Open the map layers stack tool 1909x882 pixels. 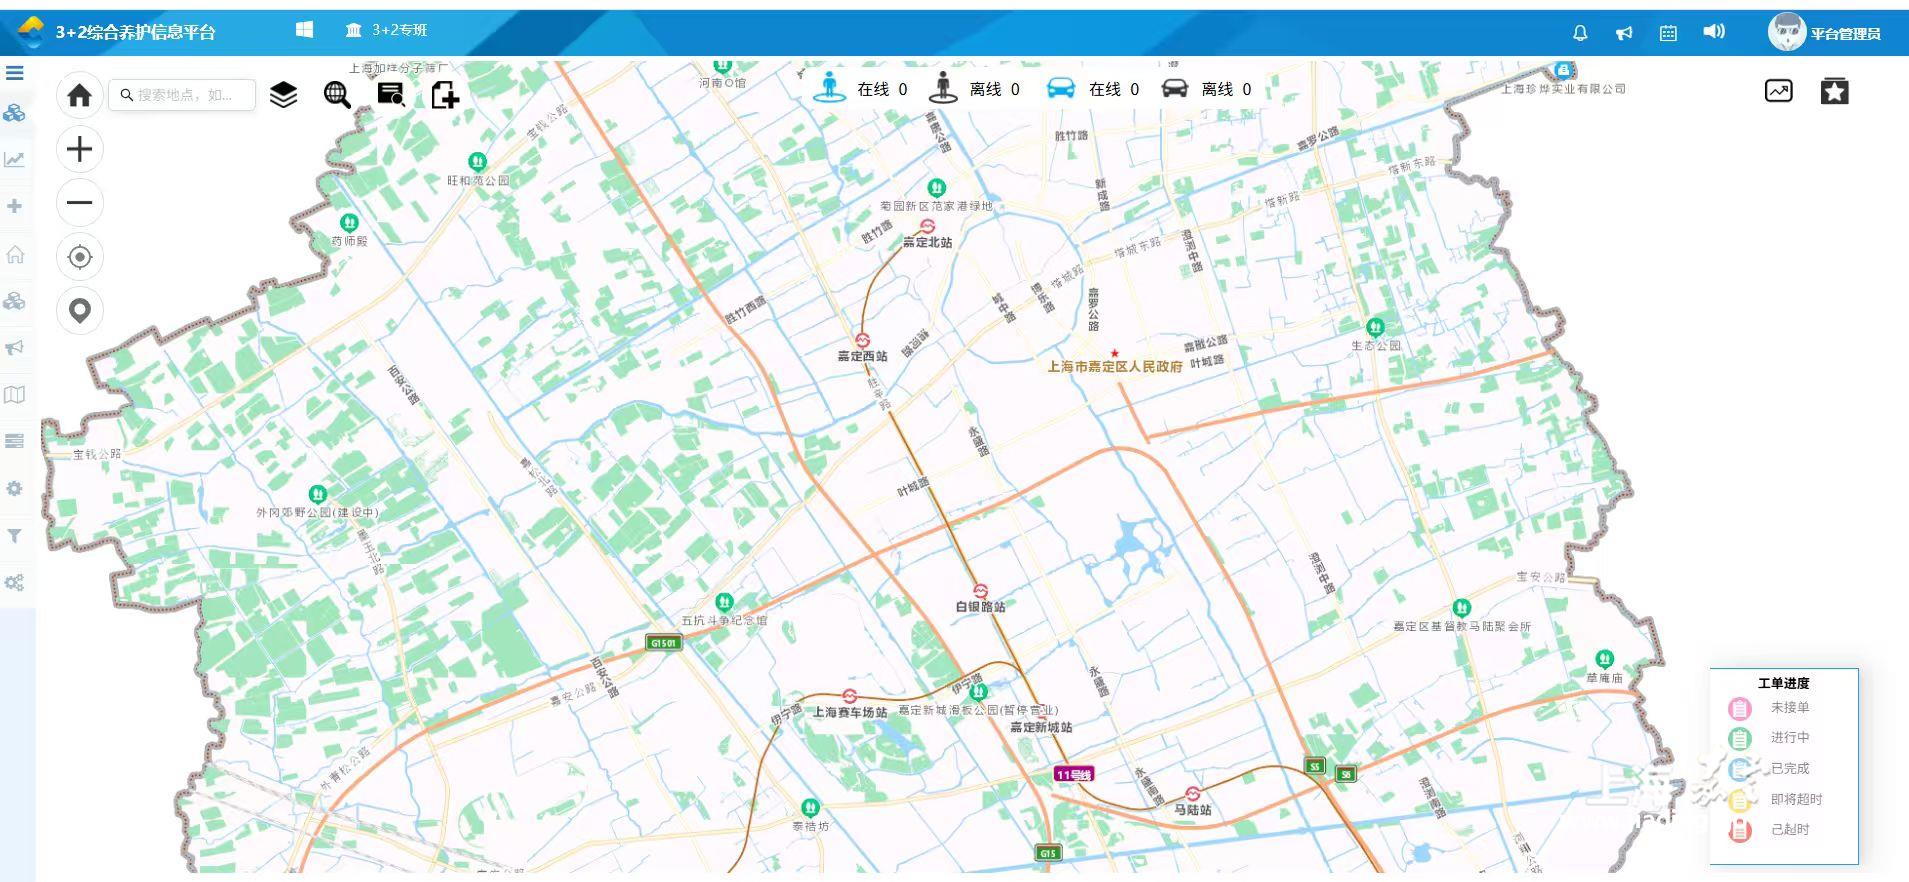tap(284, 95)
